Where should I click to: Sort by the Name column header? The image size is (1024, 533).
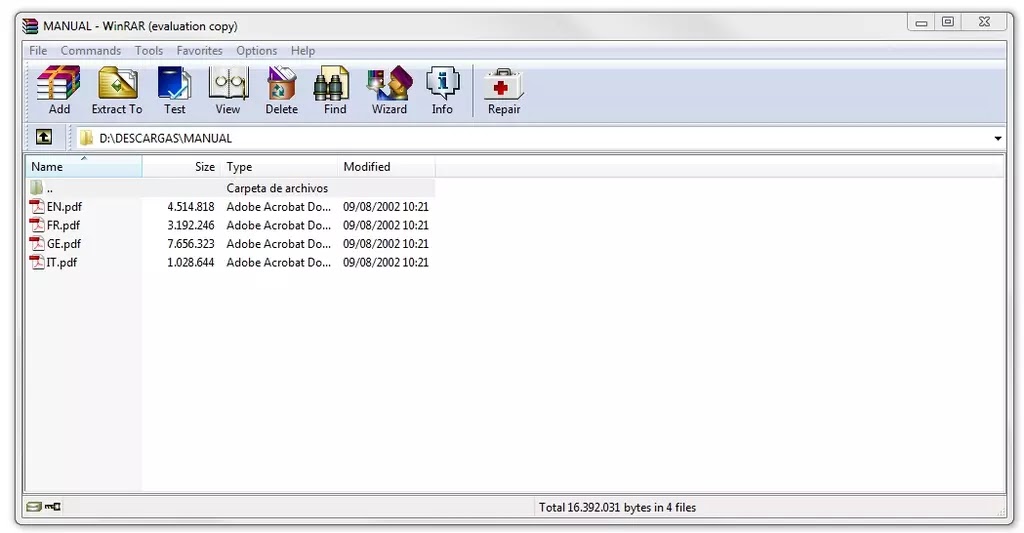84,167
